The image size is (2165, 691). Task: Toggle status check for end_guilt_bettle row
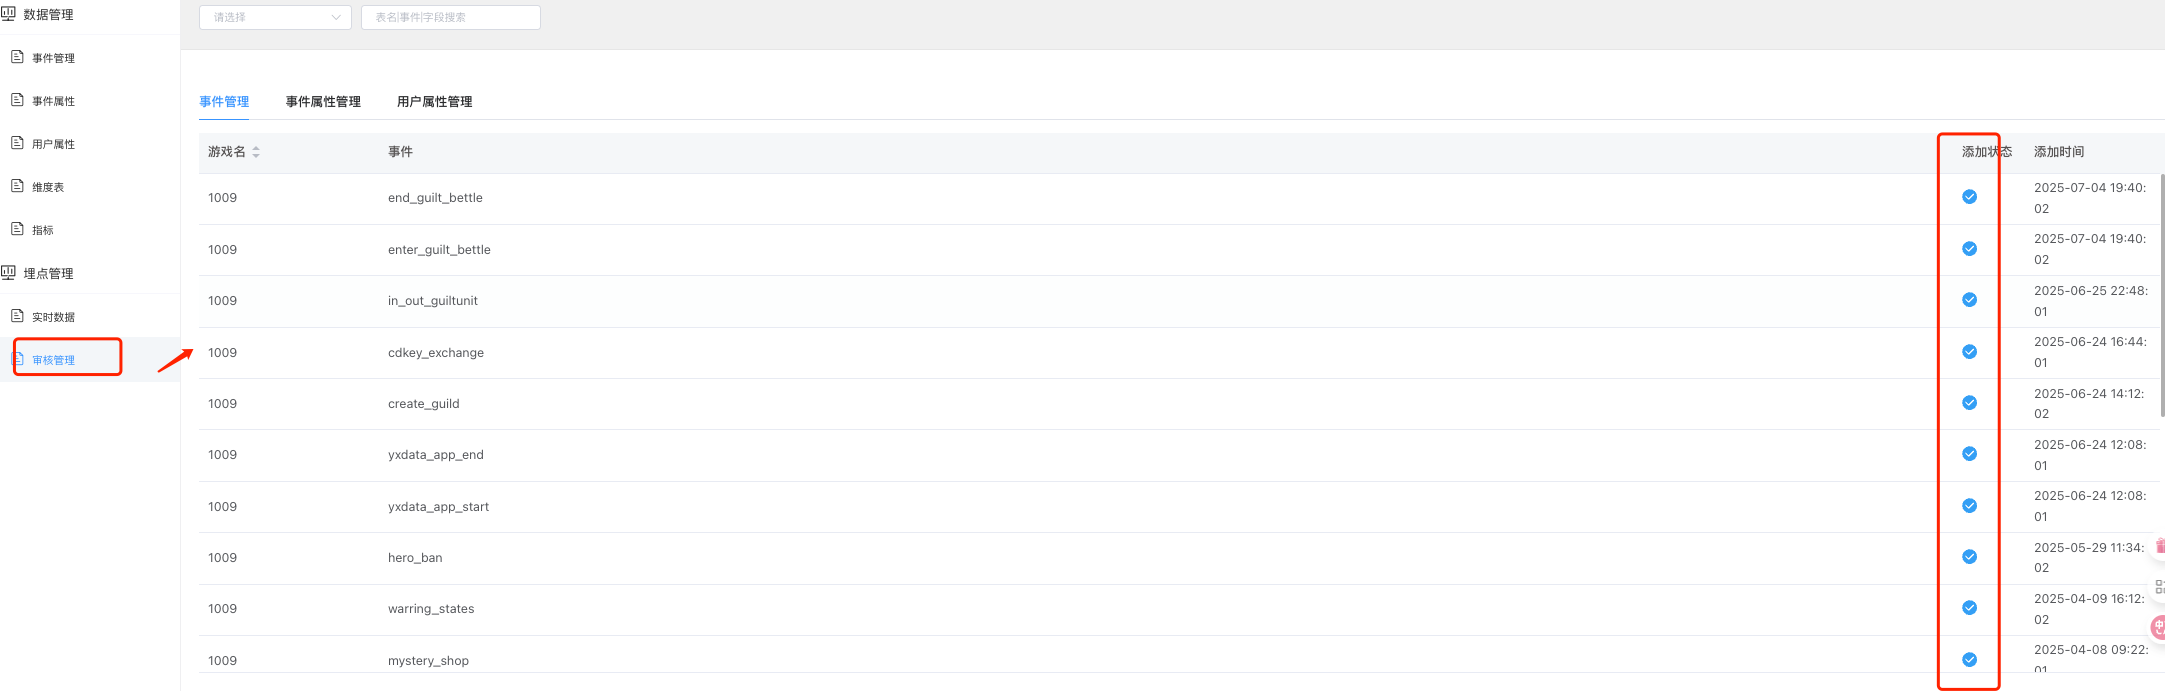point(1969,197)
